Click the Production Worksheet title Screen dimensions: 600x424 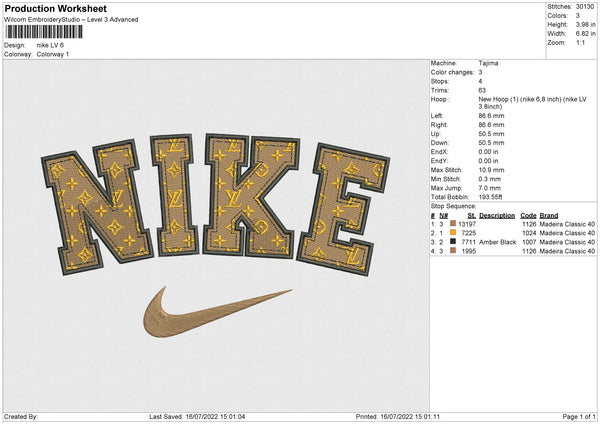click(56, 9)
